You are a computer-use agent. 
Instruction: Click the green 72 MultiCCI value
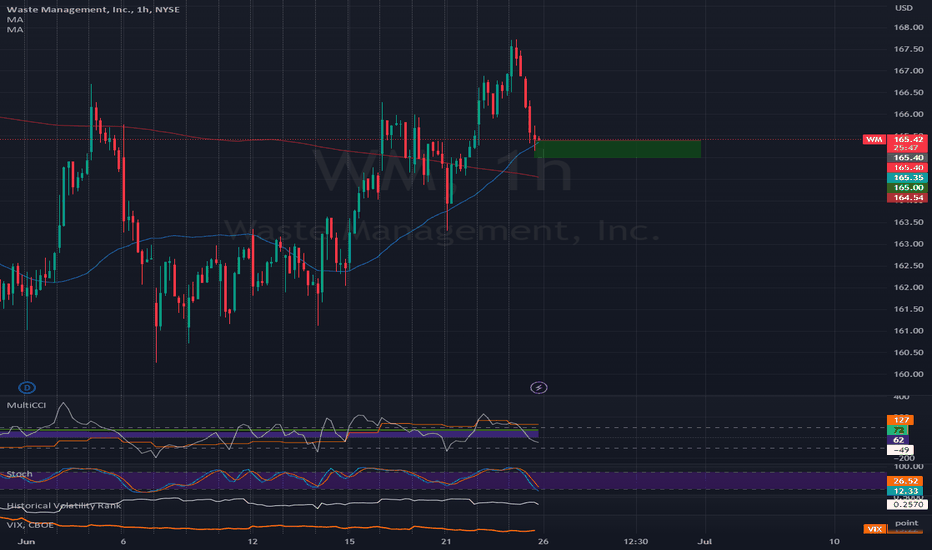tap(898, 430)
